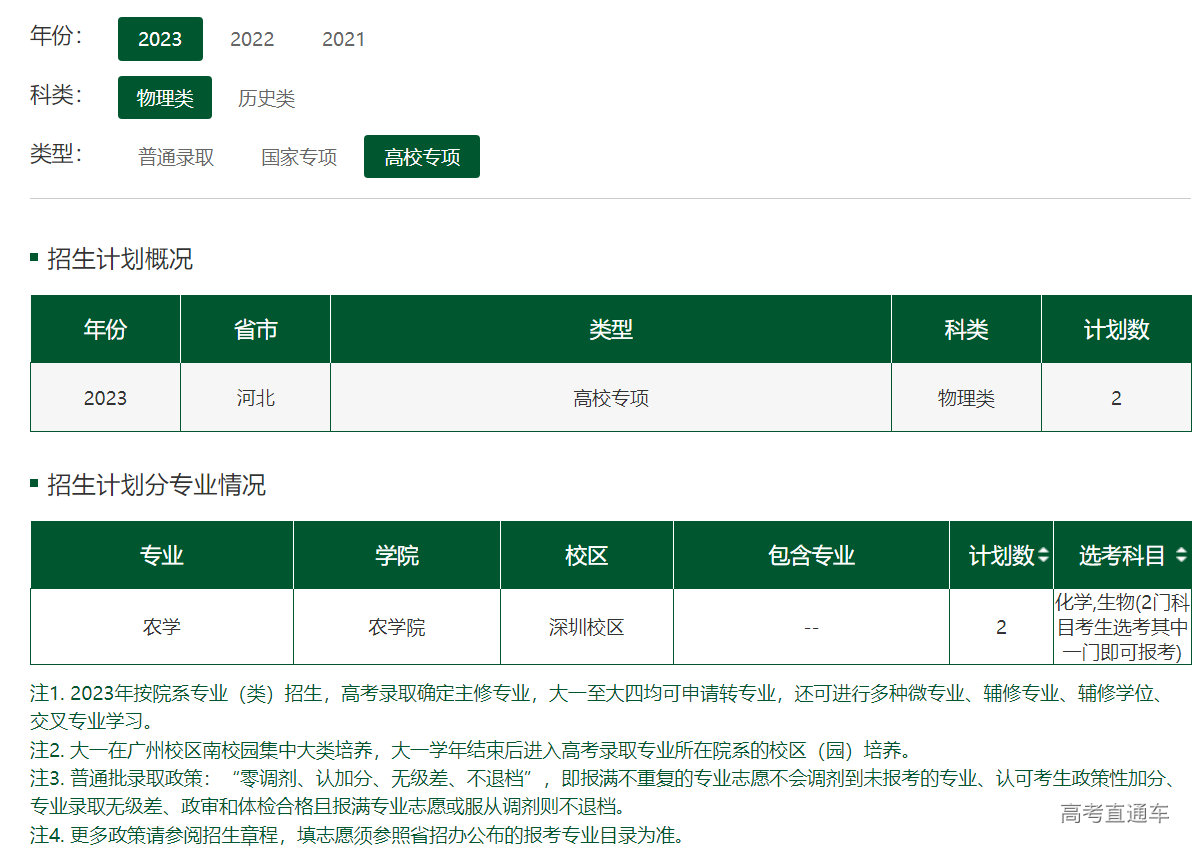Screen dimensions: 1198x853
Task: Click the 农学院 college cell
Action: [397, 627]
